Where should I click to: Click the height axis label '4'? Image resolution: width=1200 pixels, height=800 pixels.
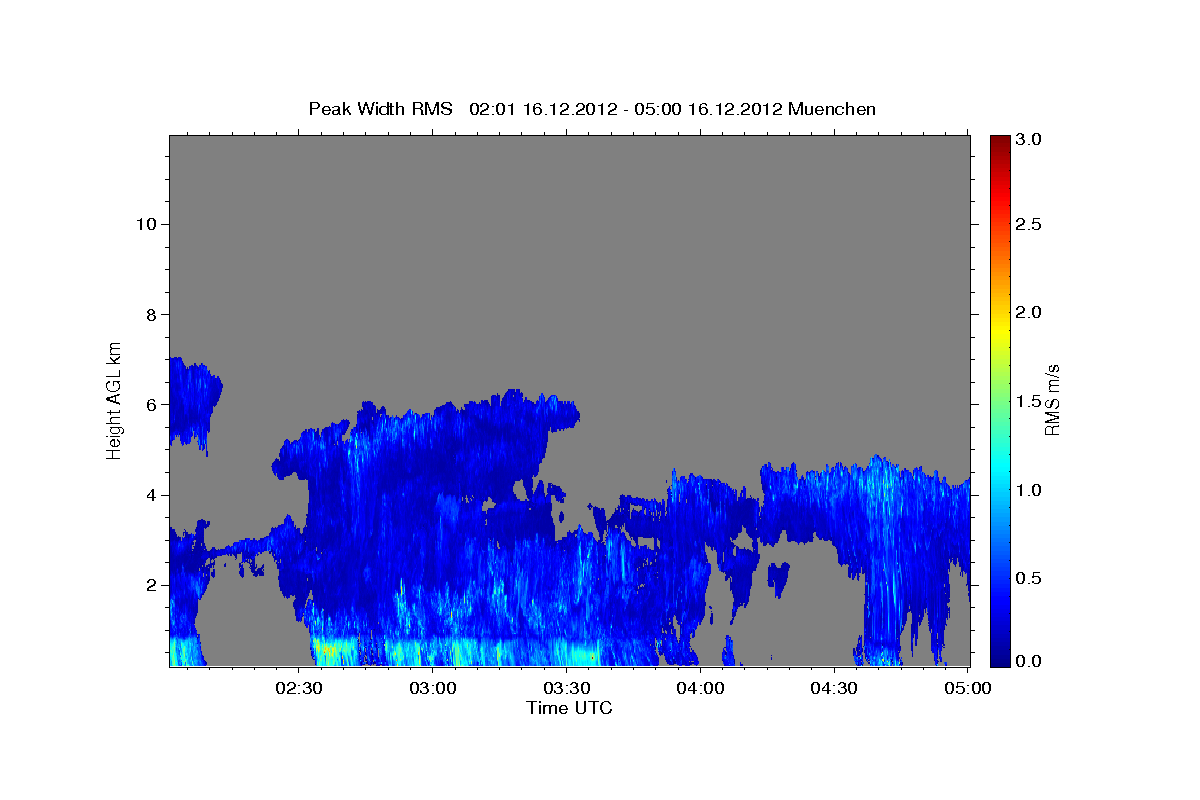pos(149,494)
